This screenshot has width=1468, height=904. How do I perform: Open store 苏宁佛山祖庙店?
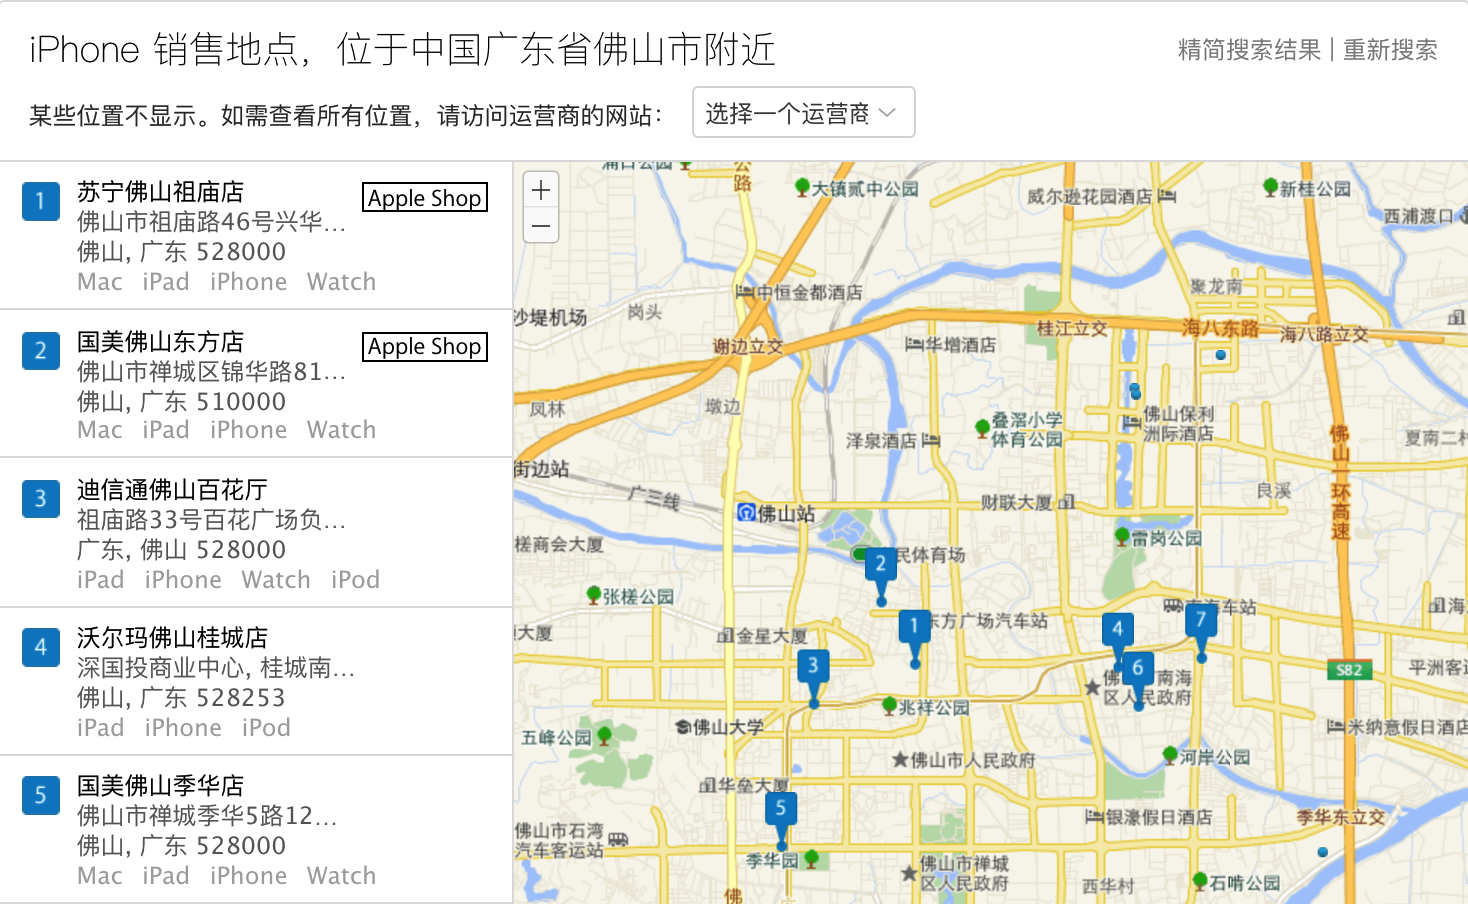161,192
